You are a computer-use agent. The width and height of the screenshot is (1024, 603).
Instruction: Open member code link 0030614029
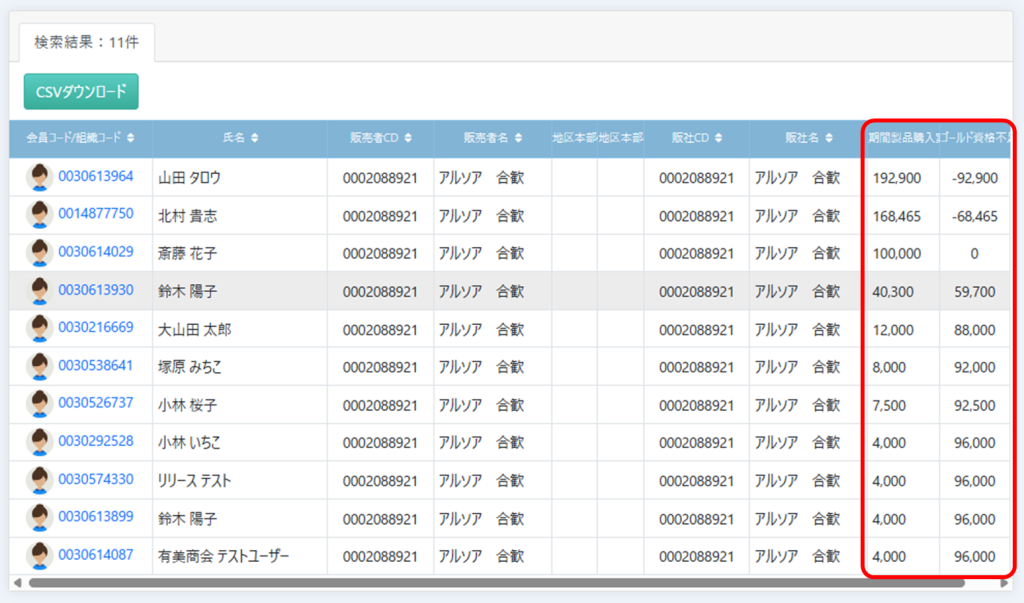95,252
